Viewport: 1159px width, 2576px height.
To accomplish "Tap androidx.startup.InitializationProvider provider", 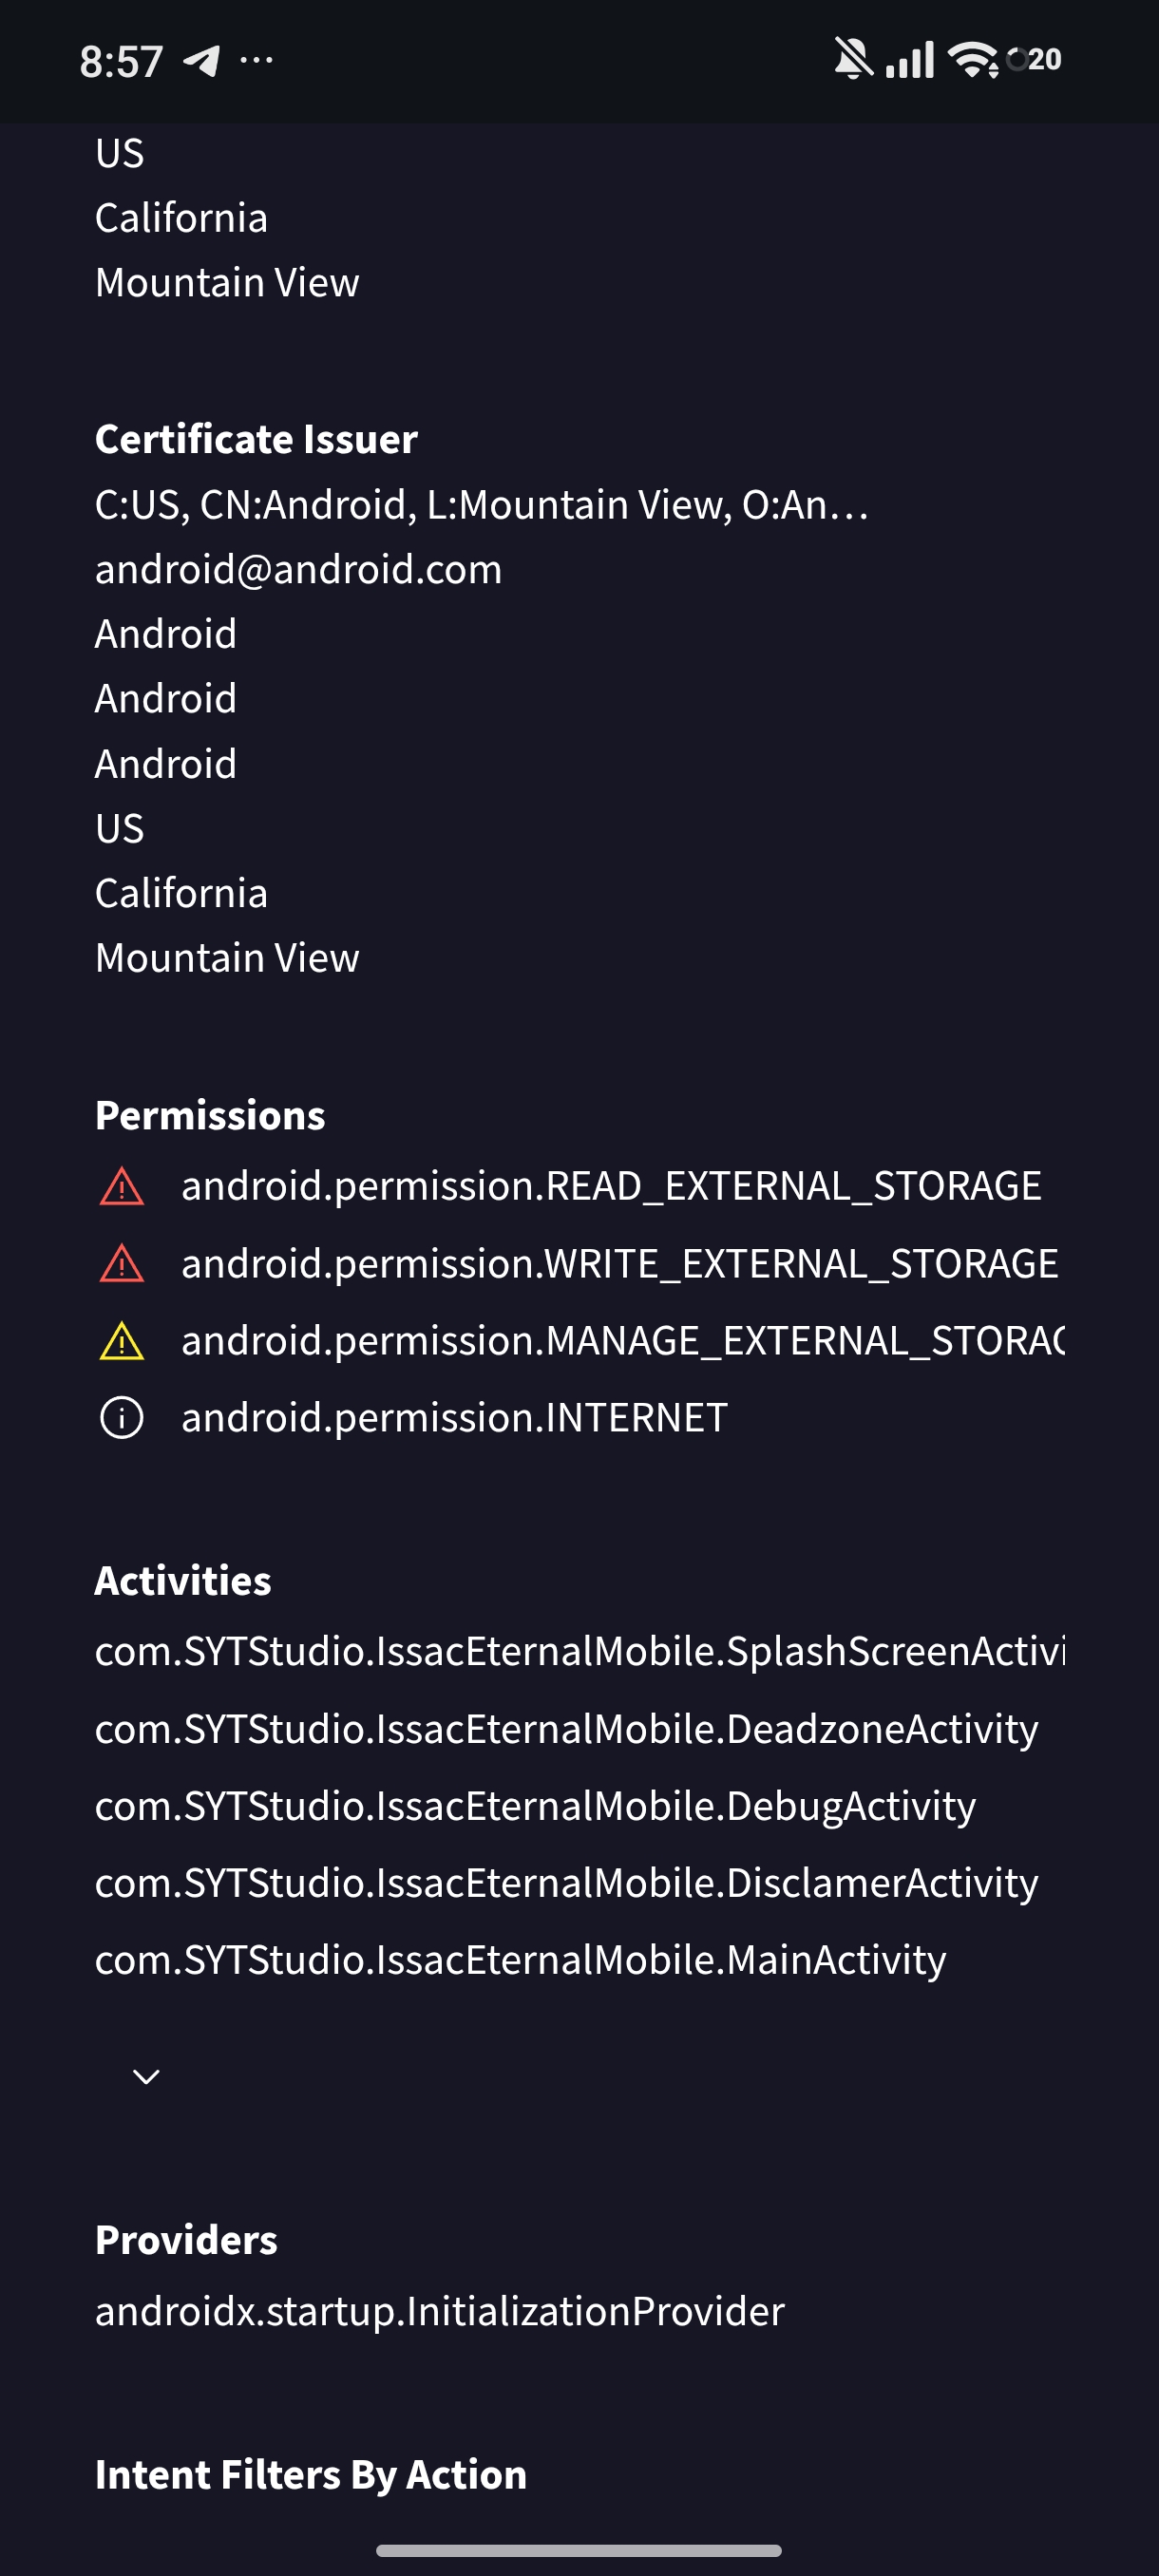I will (440, 2311).
